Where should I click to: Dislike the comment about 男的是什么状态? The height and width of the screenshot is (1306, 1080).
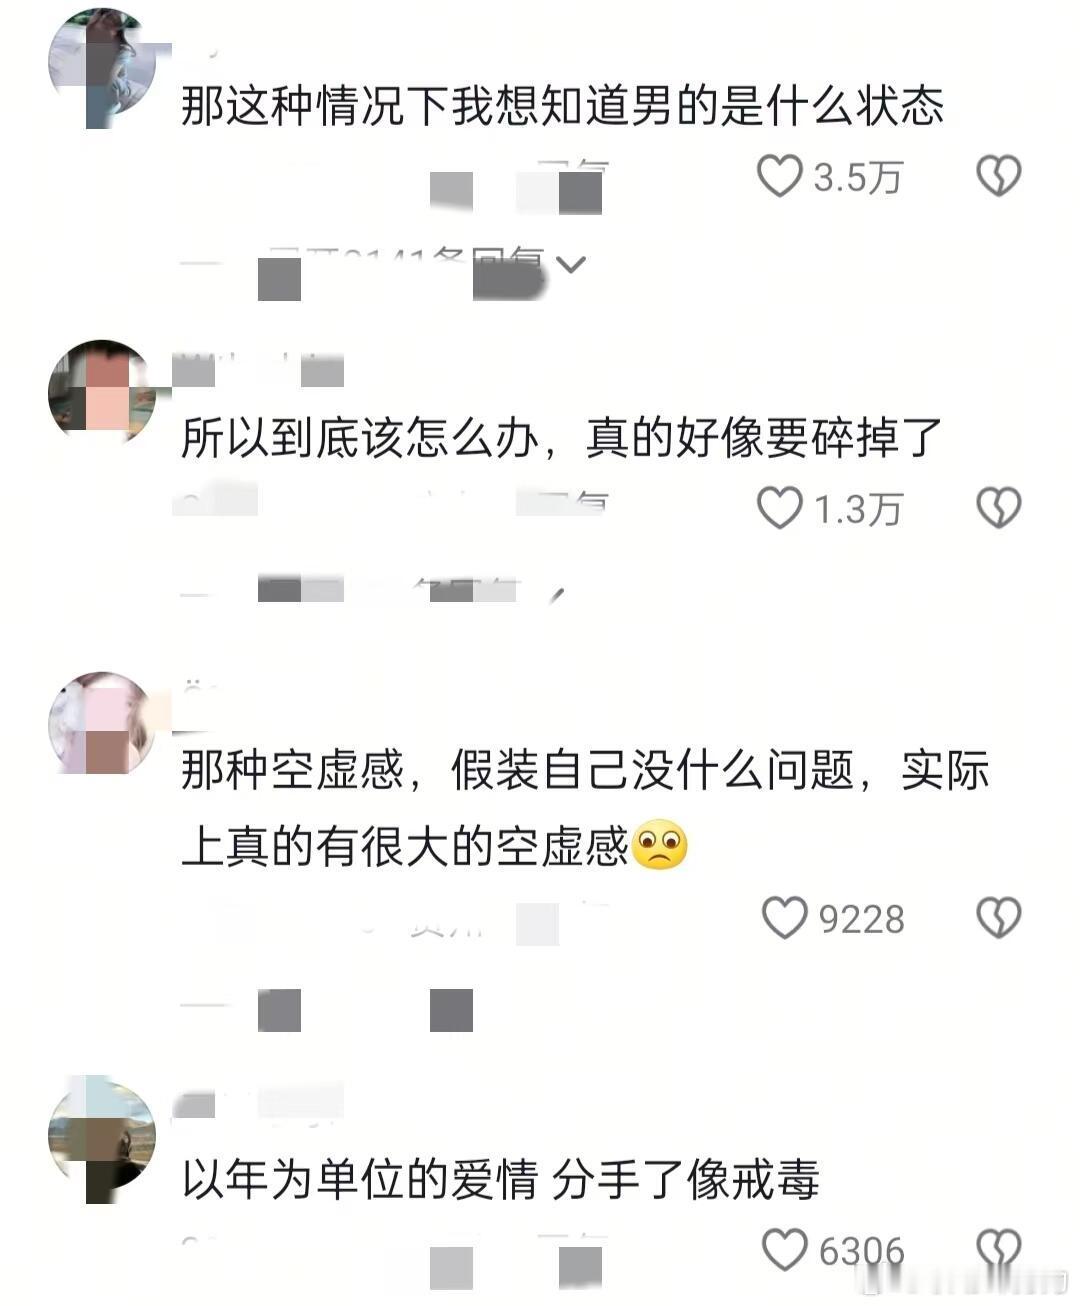[998, 177]
